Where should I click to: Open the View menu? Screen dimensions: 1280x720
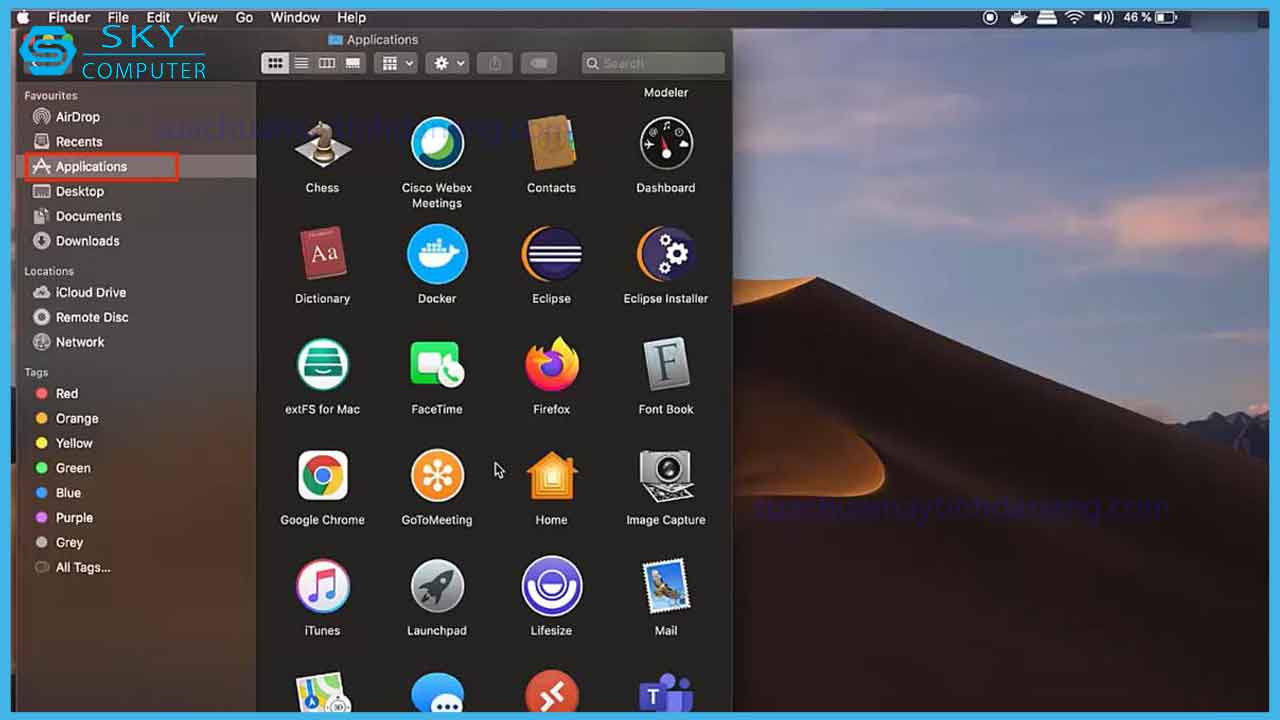[x=203, y=18]
